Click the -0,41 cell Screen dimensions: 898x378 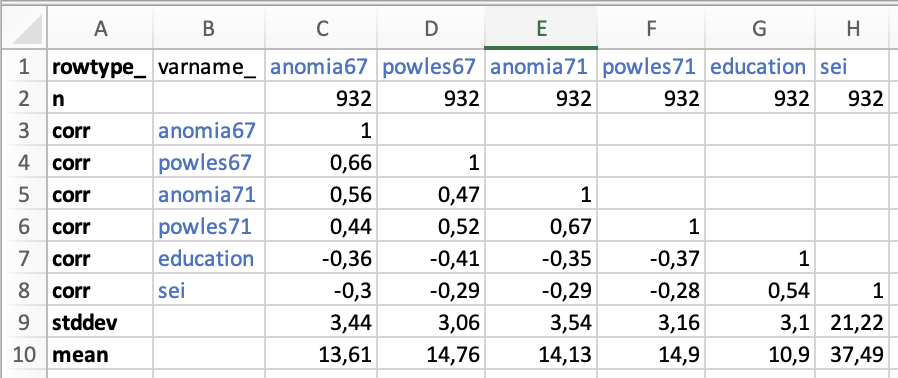click(430, 259)
